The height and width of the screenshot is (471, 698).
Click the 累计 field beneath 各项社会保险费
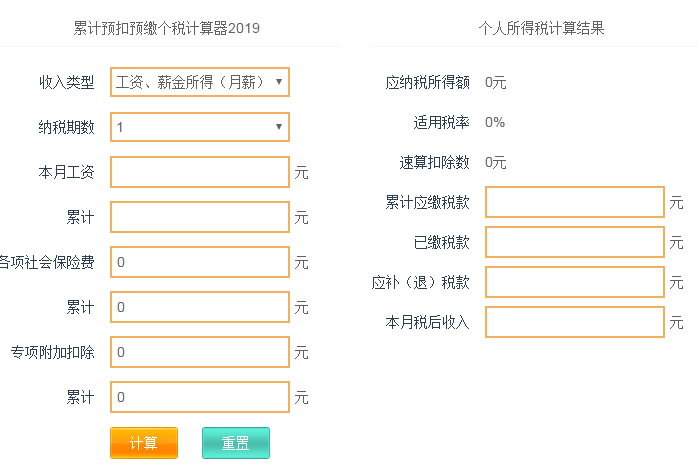200,307
